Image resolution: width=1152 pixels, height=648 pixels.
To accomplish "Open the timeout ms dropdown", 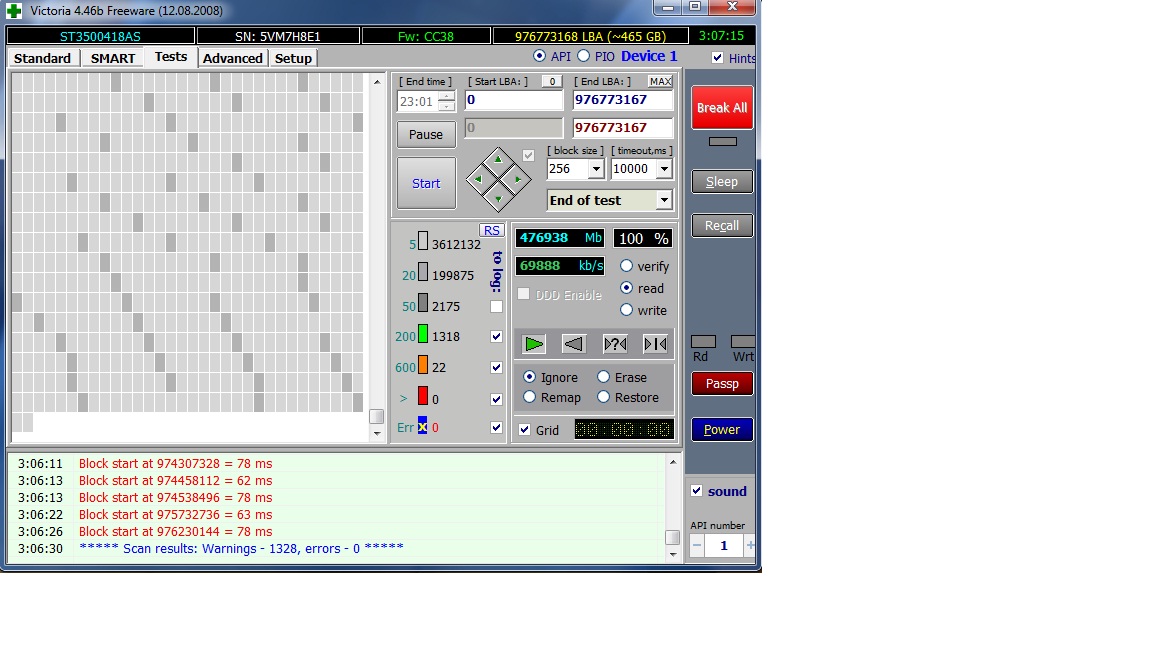I will tap(664, 169).
